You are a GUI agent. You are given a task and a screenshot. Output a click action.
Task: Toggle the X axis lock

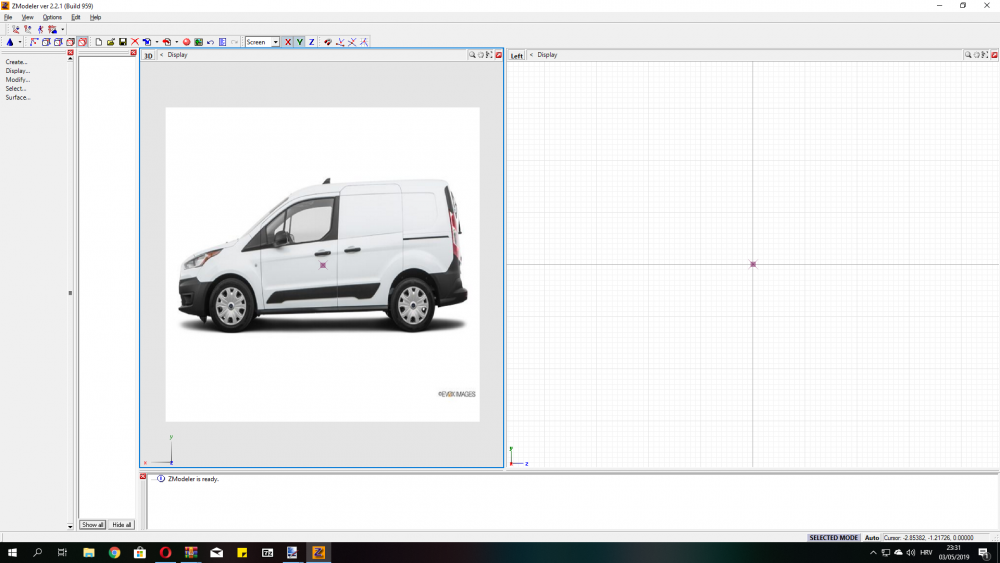(288, 42)
